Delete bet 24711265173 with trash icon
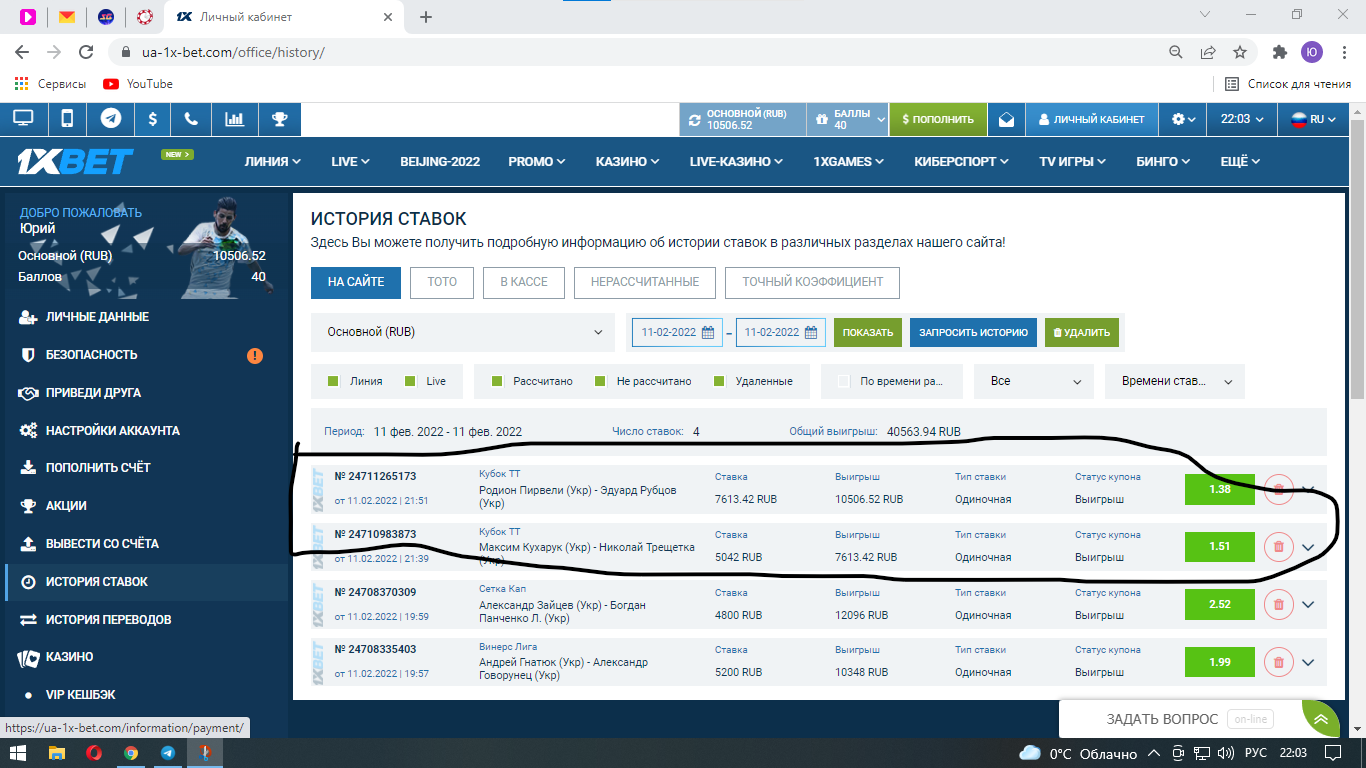The height and width of the screenshot is (768, 1366). point(1277,490)
